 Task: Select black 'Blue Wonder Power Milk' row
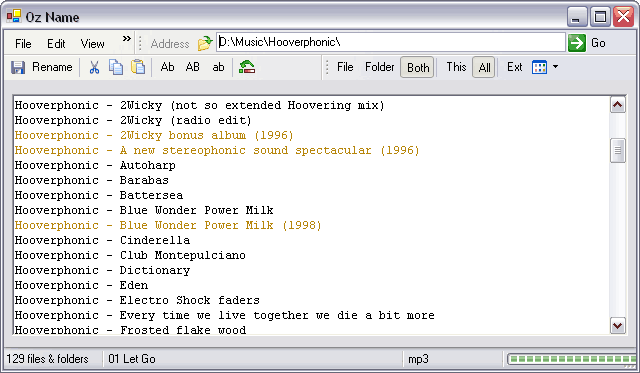144,211
